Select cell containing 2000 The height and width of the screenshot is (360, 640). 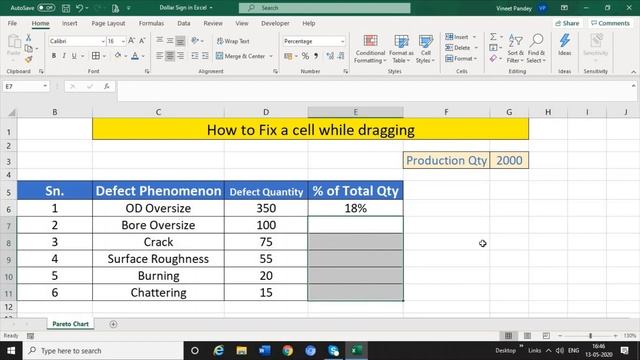(509, 160)
